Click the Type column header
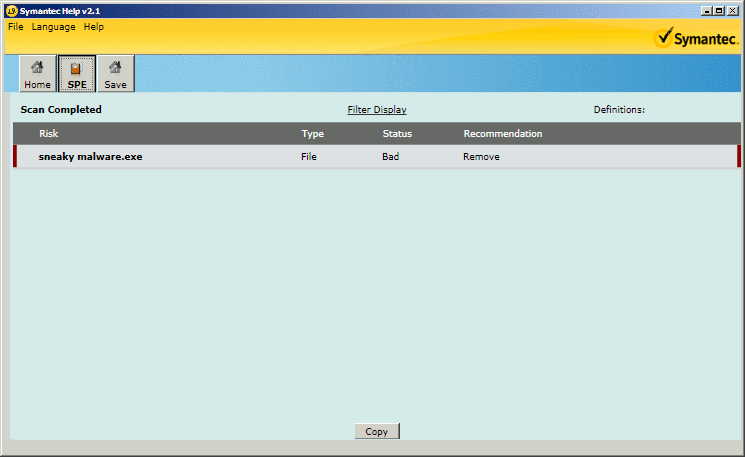This screenshot has width=745, height=457. click(x=313, y=133)
